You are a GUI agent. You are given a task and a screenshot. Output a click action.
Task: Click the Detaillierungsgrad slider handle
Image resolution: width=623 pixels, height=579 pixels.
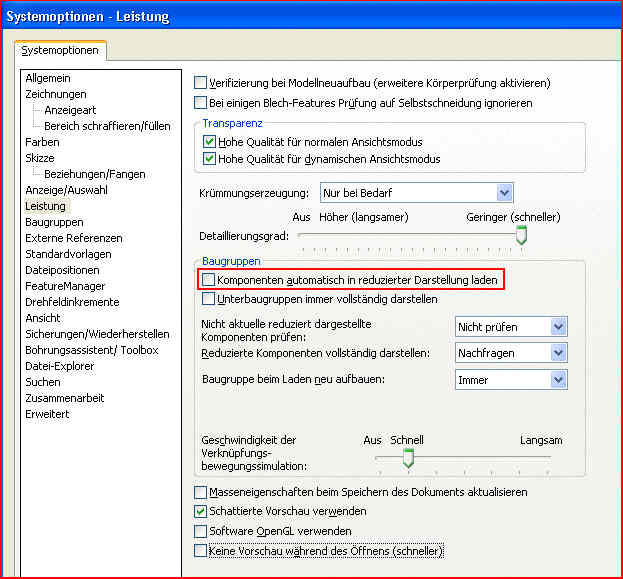pyautogui.click(x=521, y=235)
